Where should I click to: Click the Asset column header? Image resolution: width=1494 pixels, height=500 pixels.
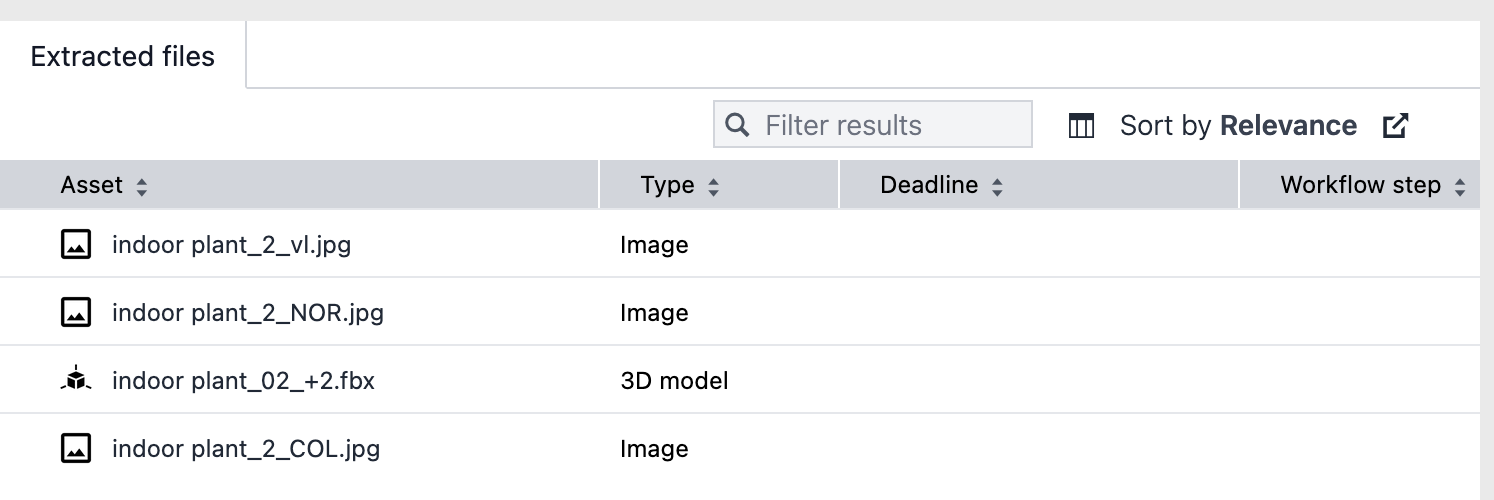92,185
